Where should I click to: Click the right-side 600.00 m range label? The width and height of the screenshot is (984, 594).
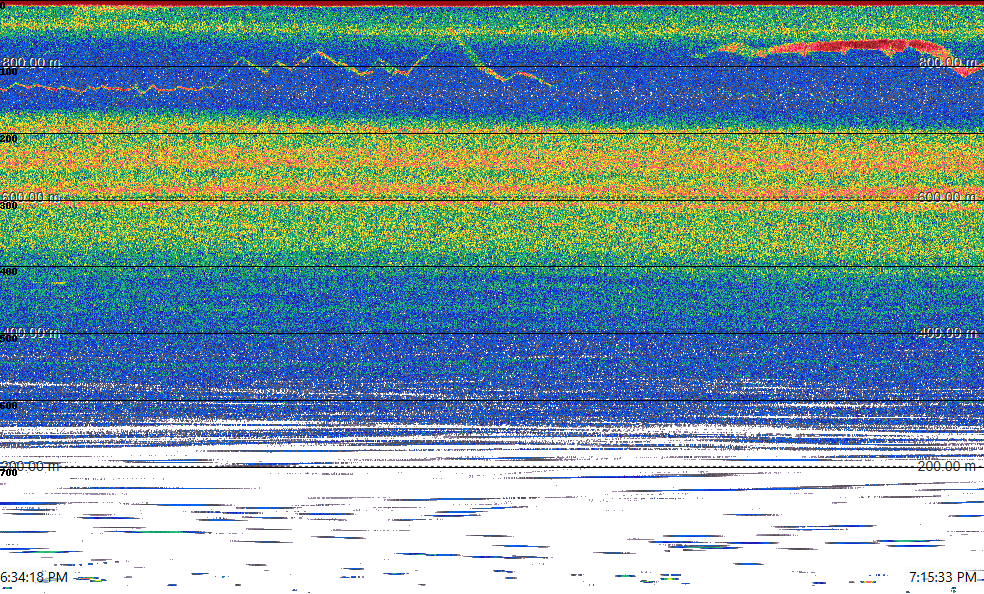pyautogui.click(x=948, y=197)
